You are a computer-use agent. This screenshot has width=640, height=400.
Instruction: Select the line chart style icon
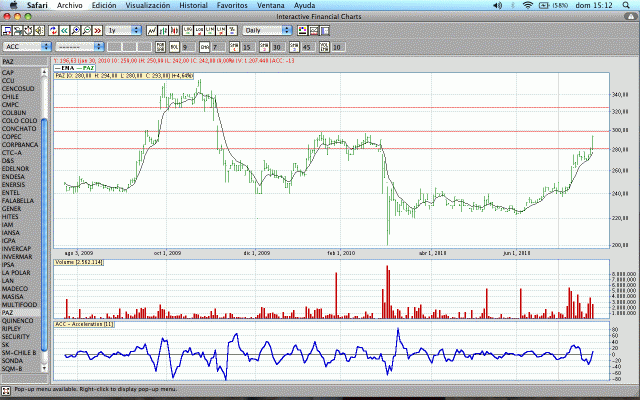[150, 30]
